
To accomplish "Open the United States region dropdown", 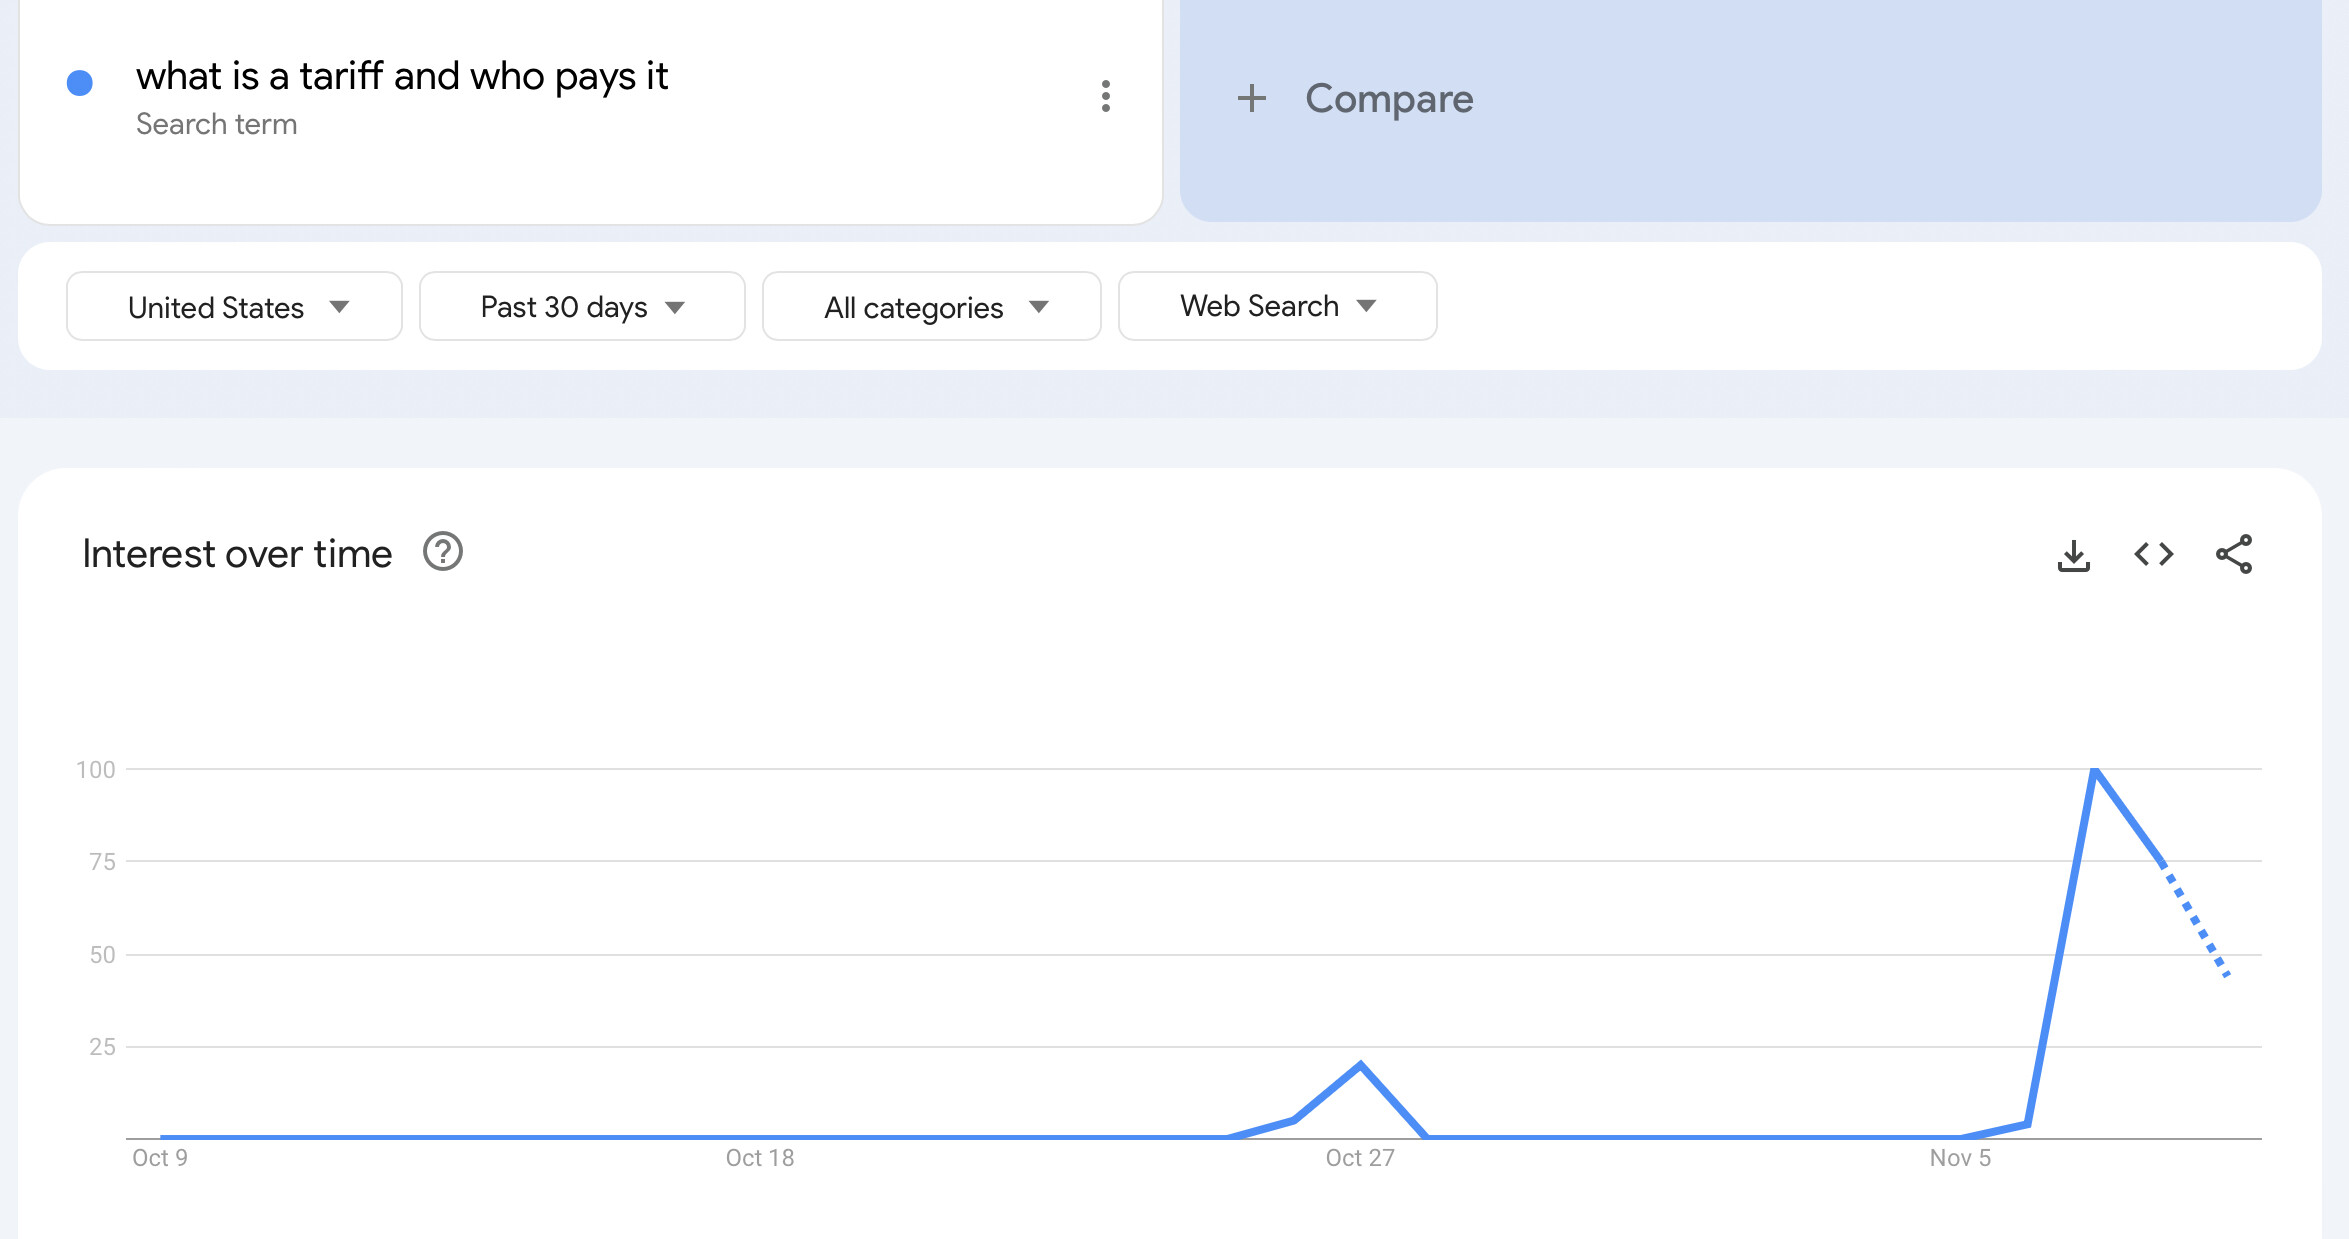I will [234, 306].
